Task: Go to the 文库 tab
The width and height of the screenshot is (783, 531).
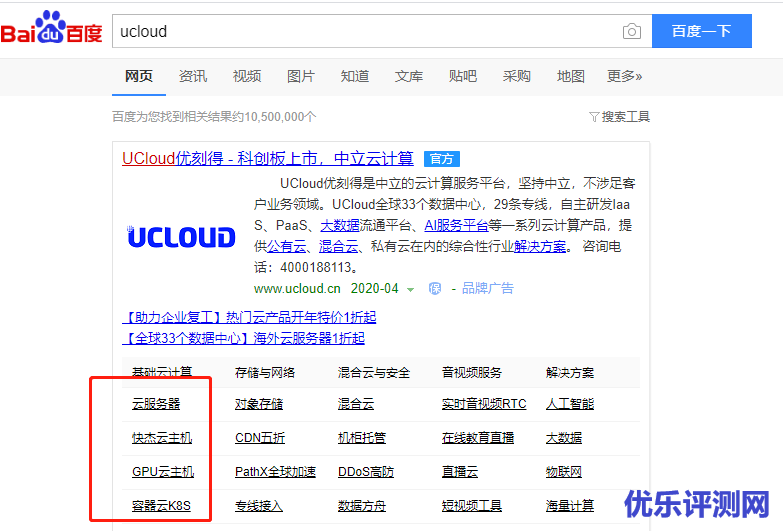Action: coord(408,76)
